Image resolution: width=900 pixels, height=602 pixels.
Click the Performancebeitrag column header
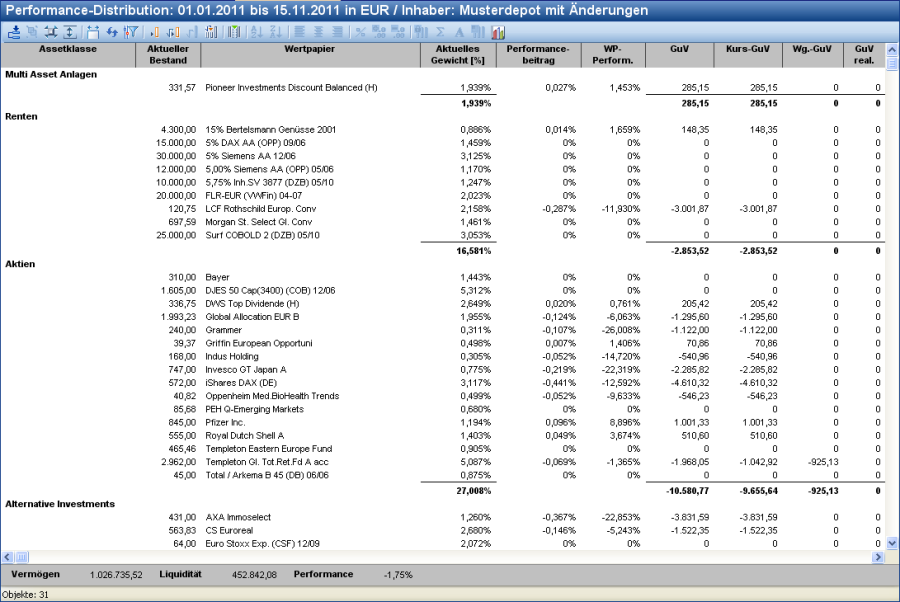tap(538, 54)
